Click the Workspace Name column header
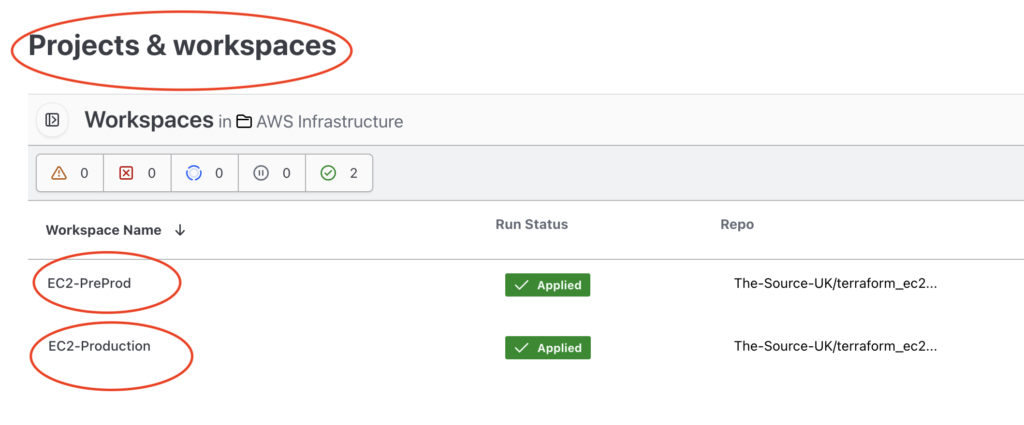 coord(103,230)
